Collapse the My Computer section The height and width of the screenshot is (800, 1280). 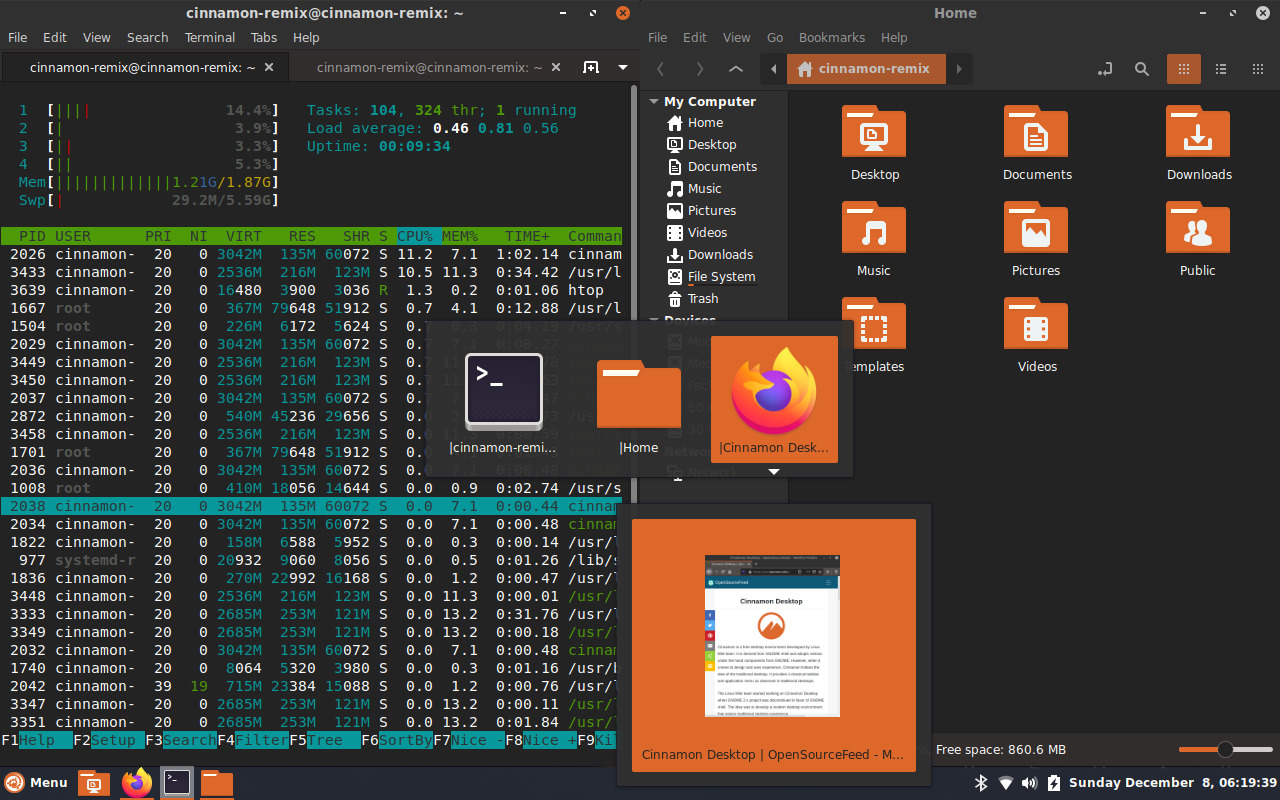[x=653, y=101]
